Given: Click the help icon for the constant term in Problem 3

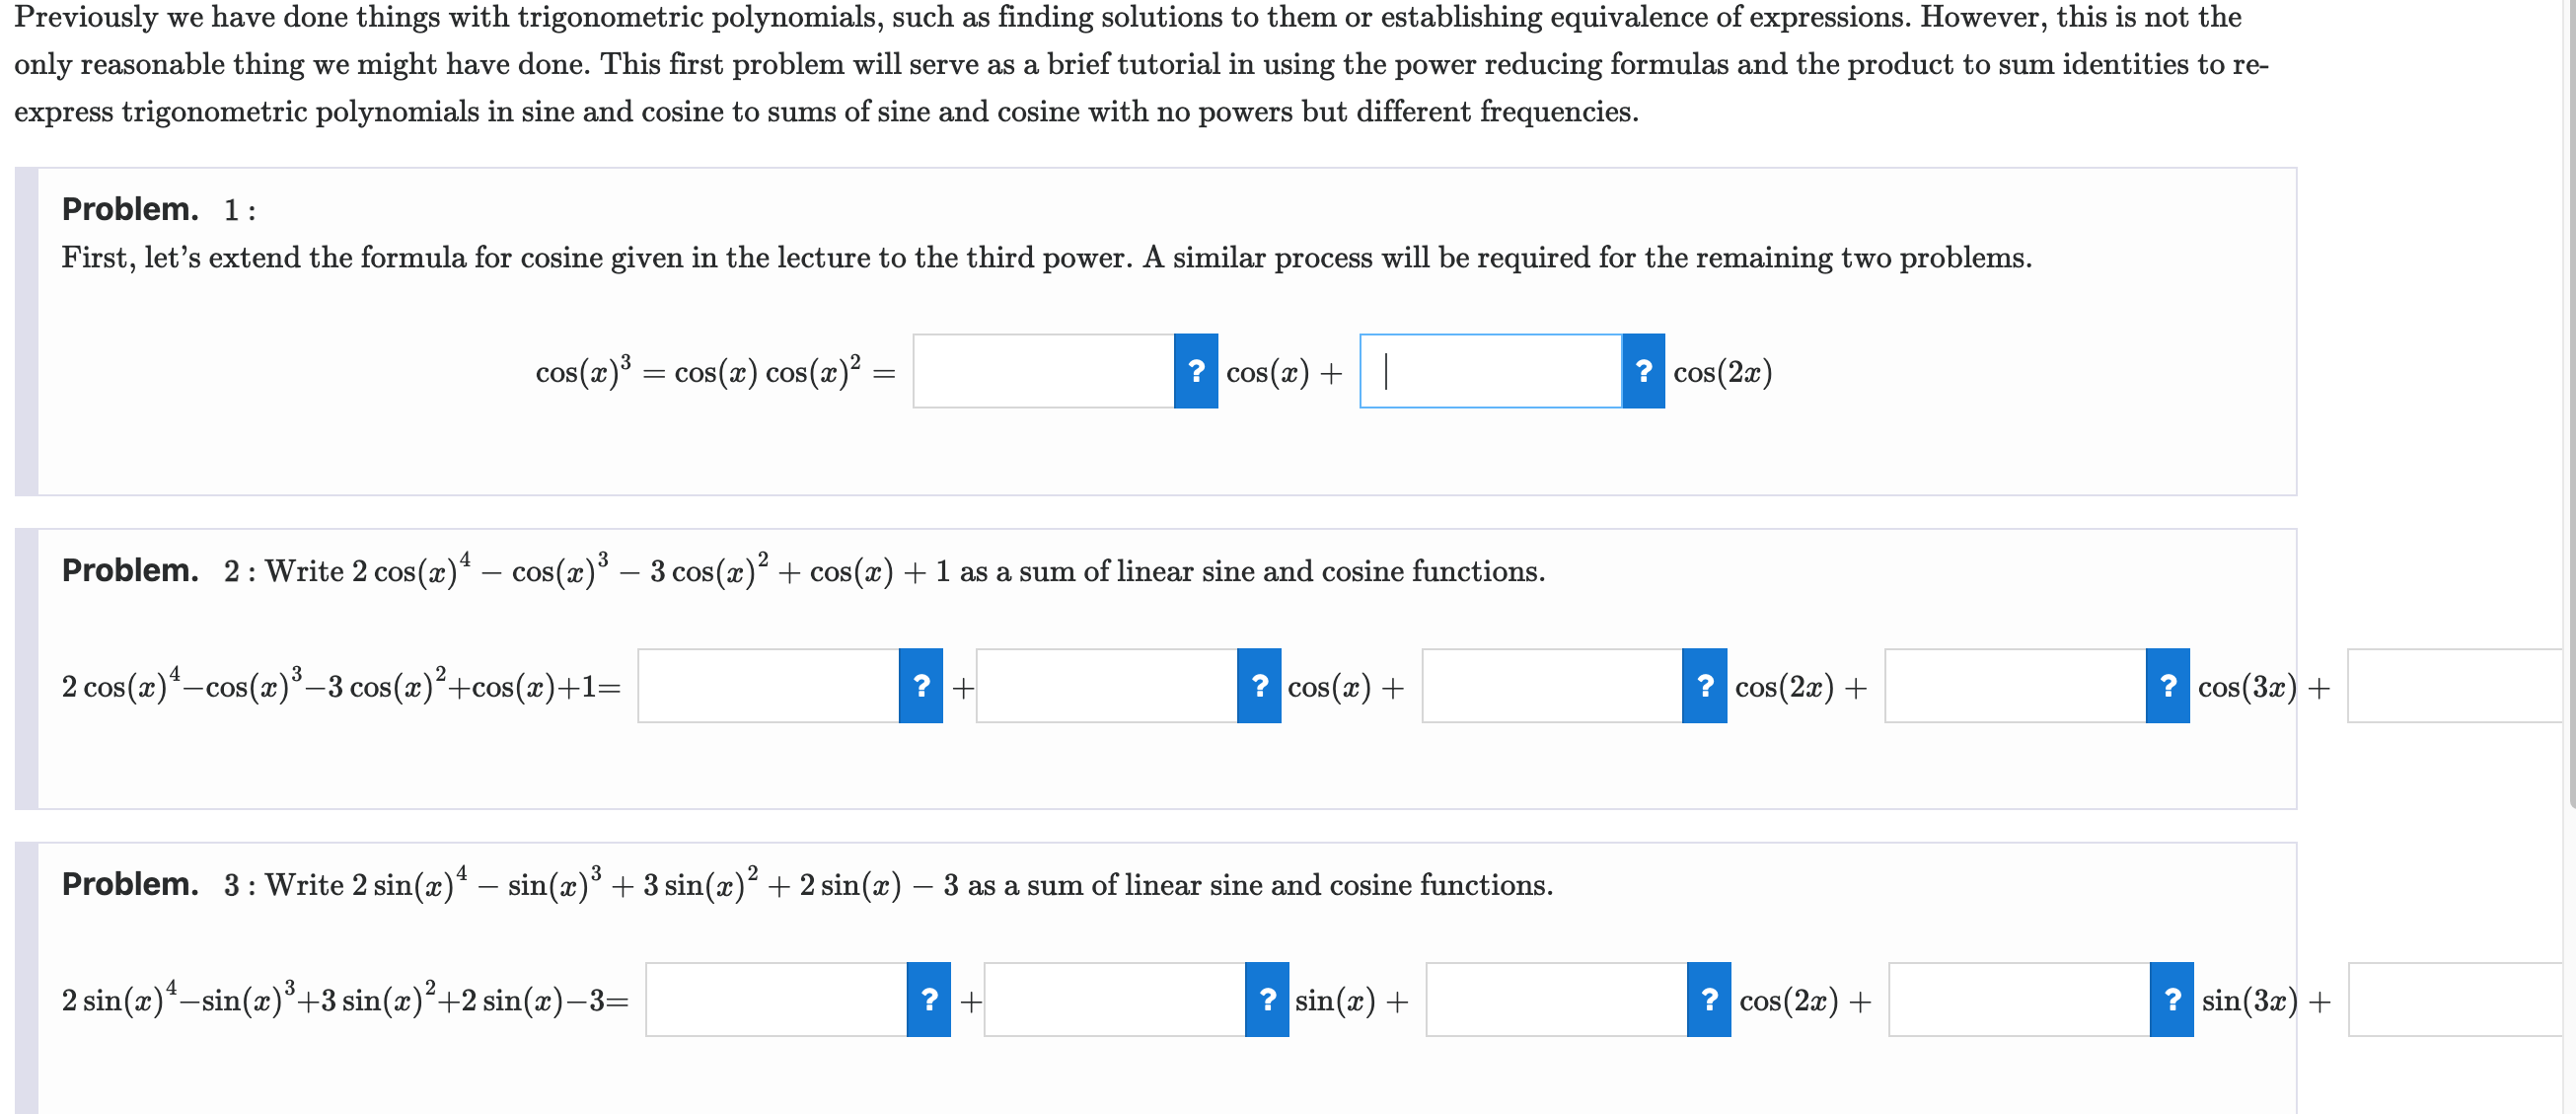Looking at the screenshot, I should [928, 1000].
